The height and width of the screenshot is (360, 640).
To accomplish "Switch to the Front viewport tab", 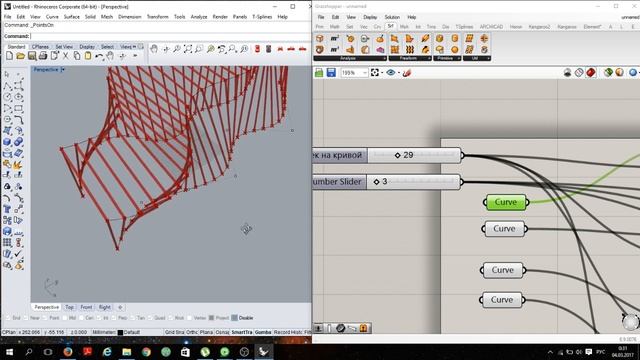I will [86, 307].
